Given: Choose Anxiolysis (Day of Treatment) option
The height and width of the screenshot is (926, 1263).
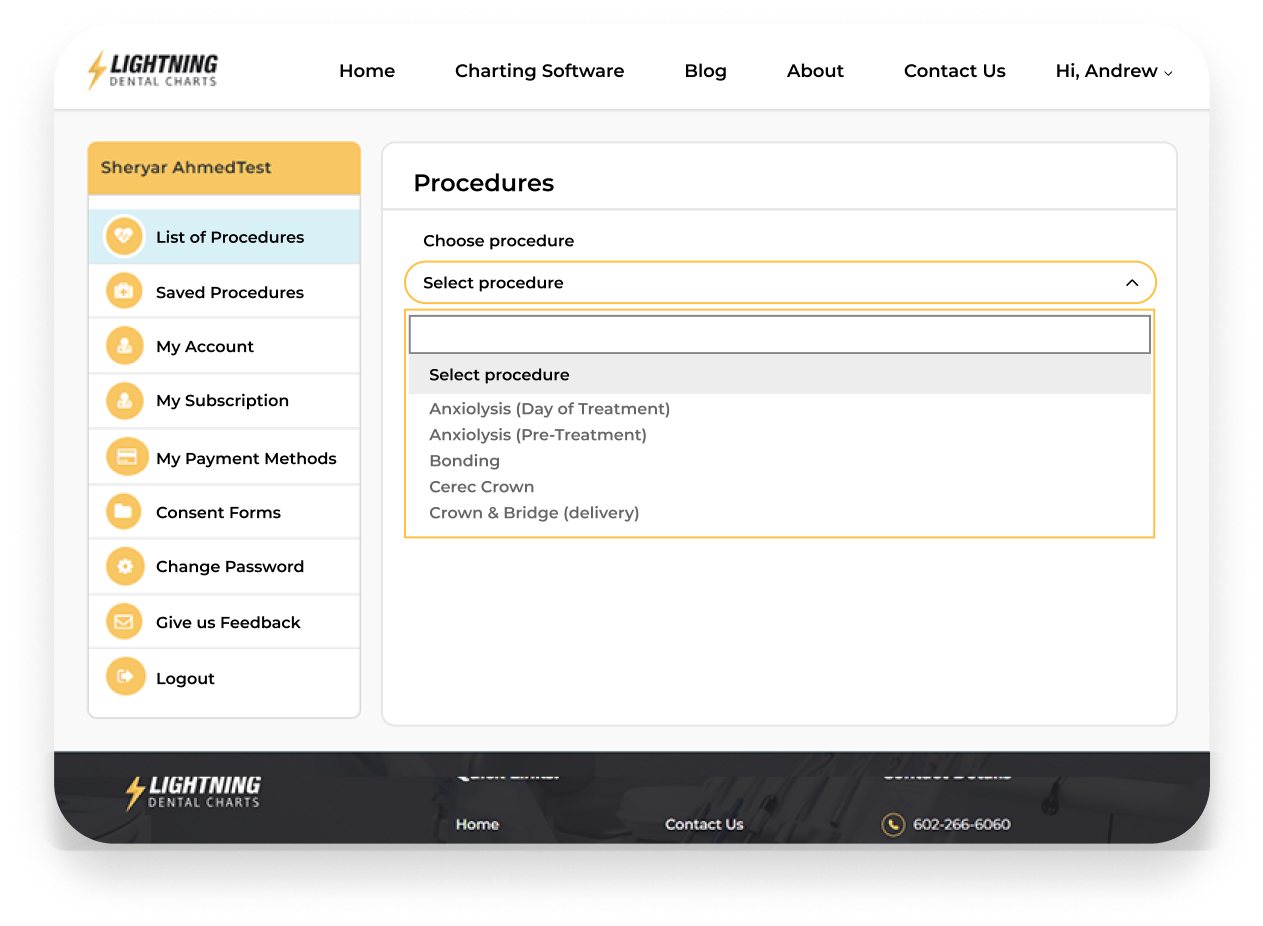Looking at the screenshot, I should pyautogui.click(x=549, y=409).
